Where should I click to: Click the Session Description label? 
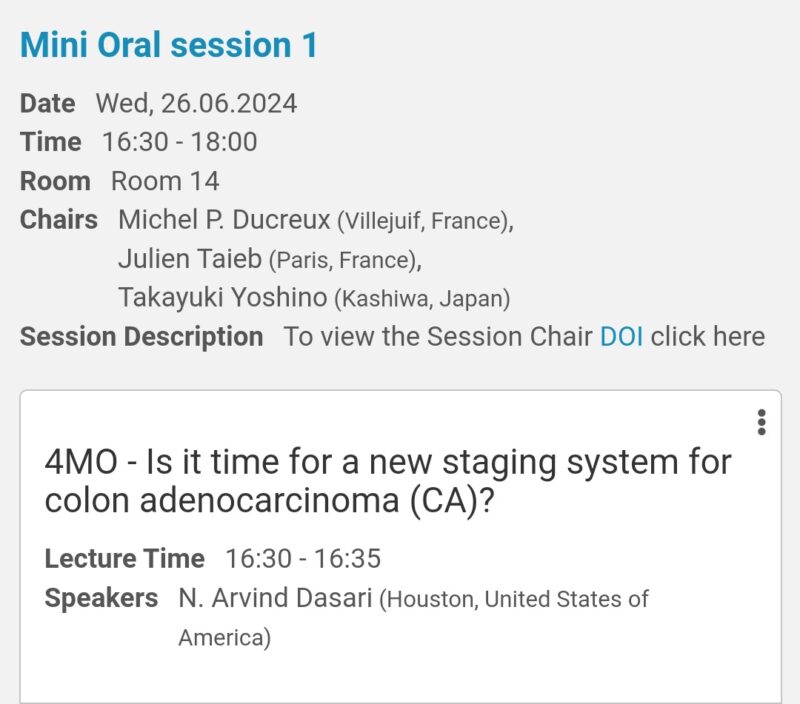click(x=141, y=337)
